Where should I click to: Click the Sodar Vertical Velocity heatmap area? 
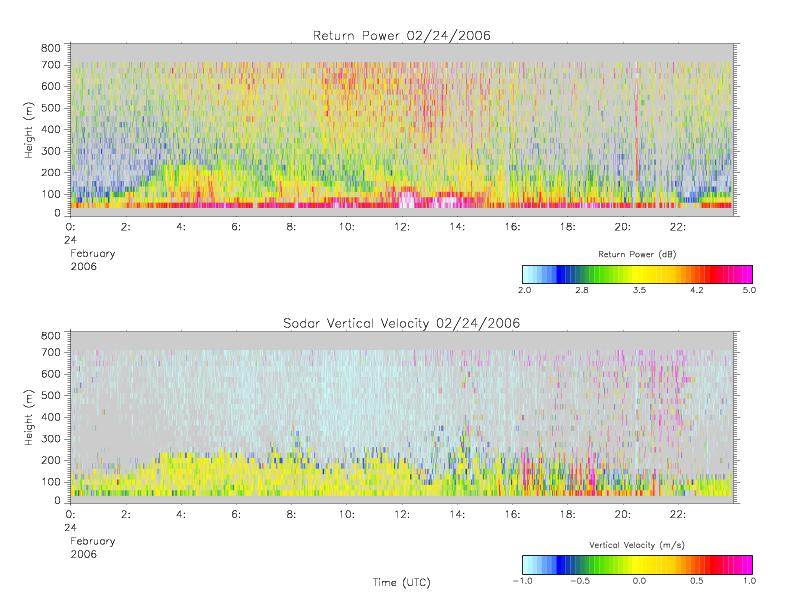402,417
